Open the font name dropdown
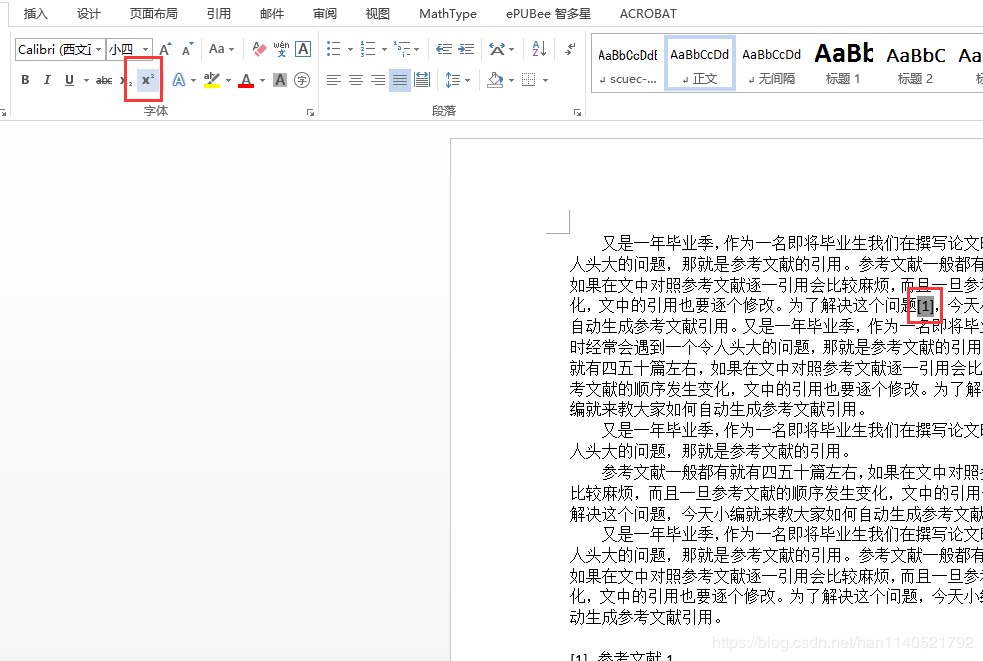This screenshot has height=661, width=983. click(x=98, y=49)
